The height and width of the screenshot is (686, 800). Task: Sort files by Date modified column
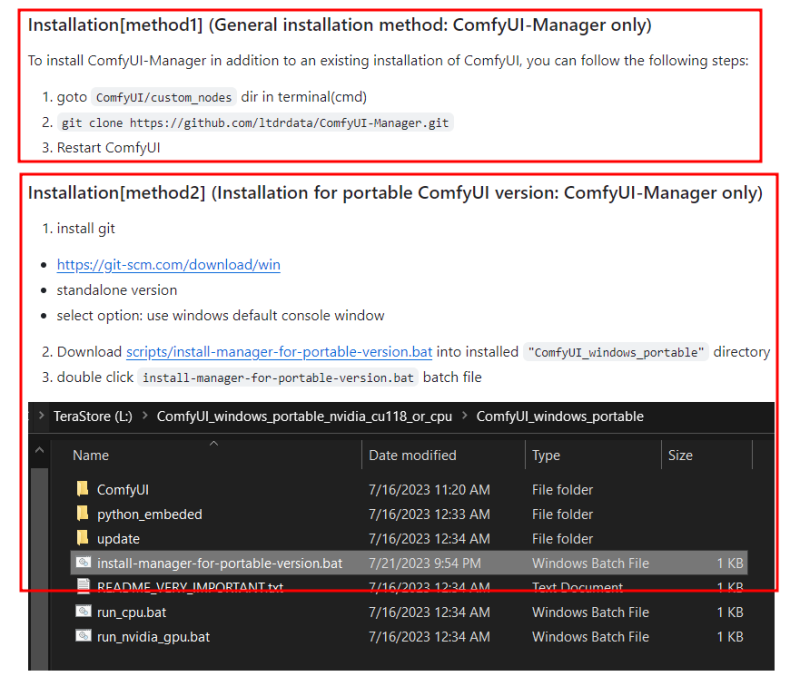pyautogui.click(x=412, y=455)
